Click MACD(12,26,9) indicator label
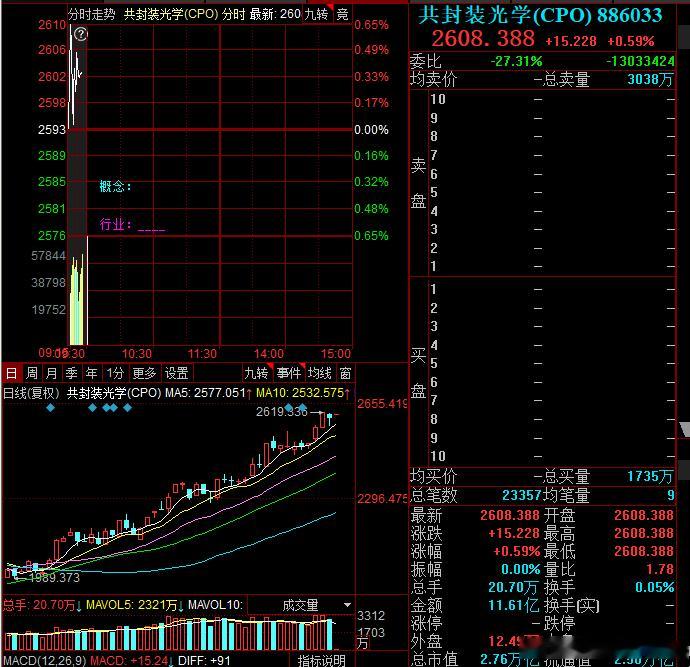 click(44, 660)
